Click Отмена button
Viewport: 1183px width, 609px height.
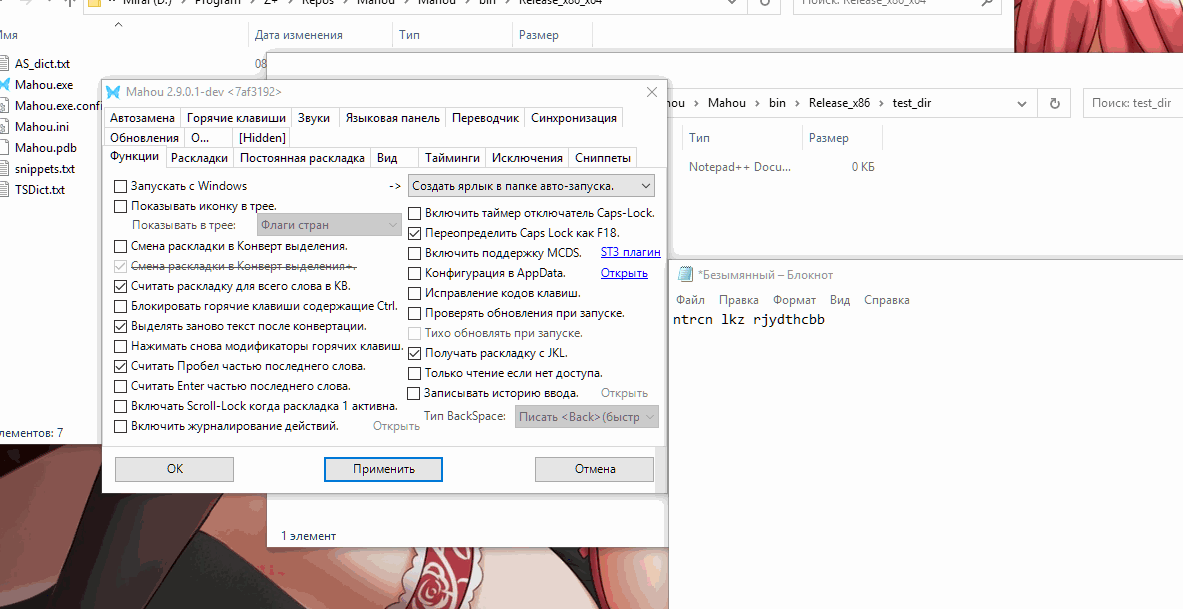point(595,469)
